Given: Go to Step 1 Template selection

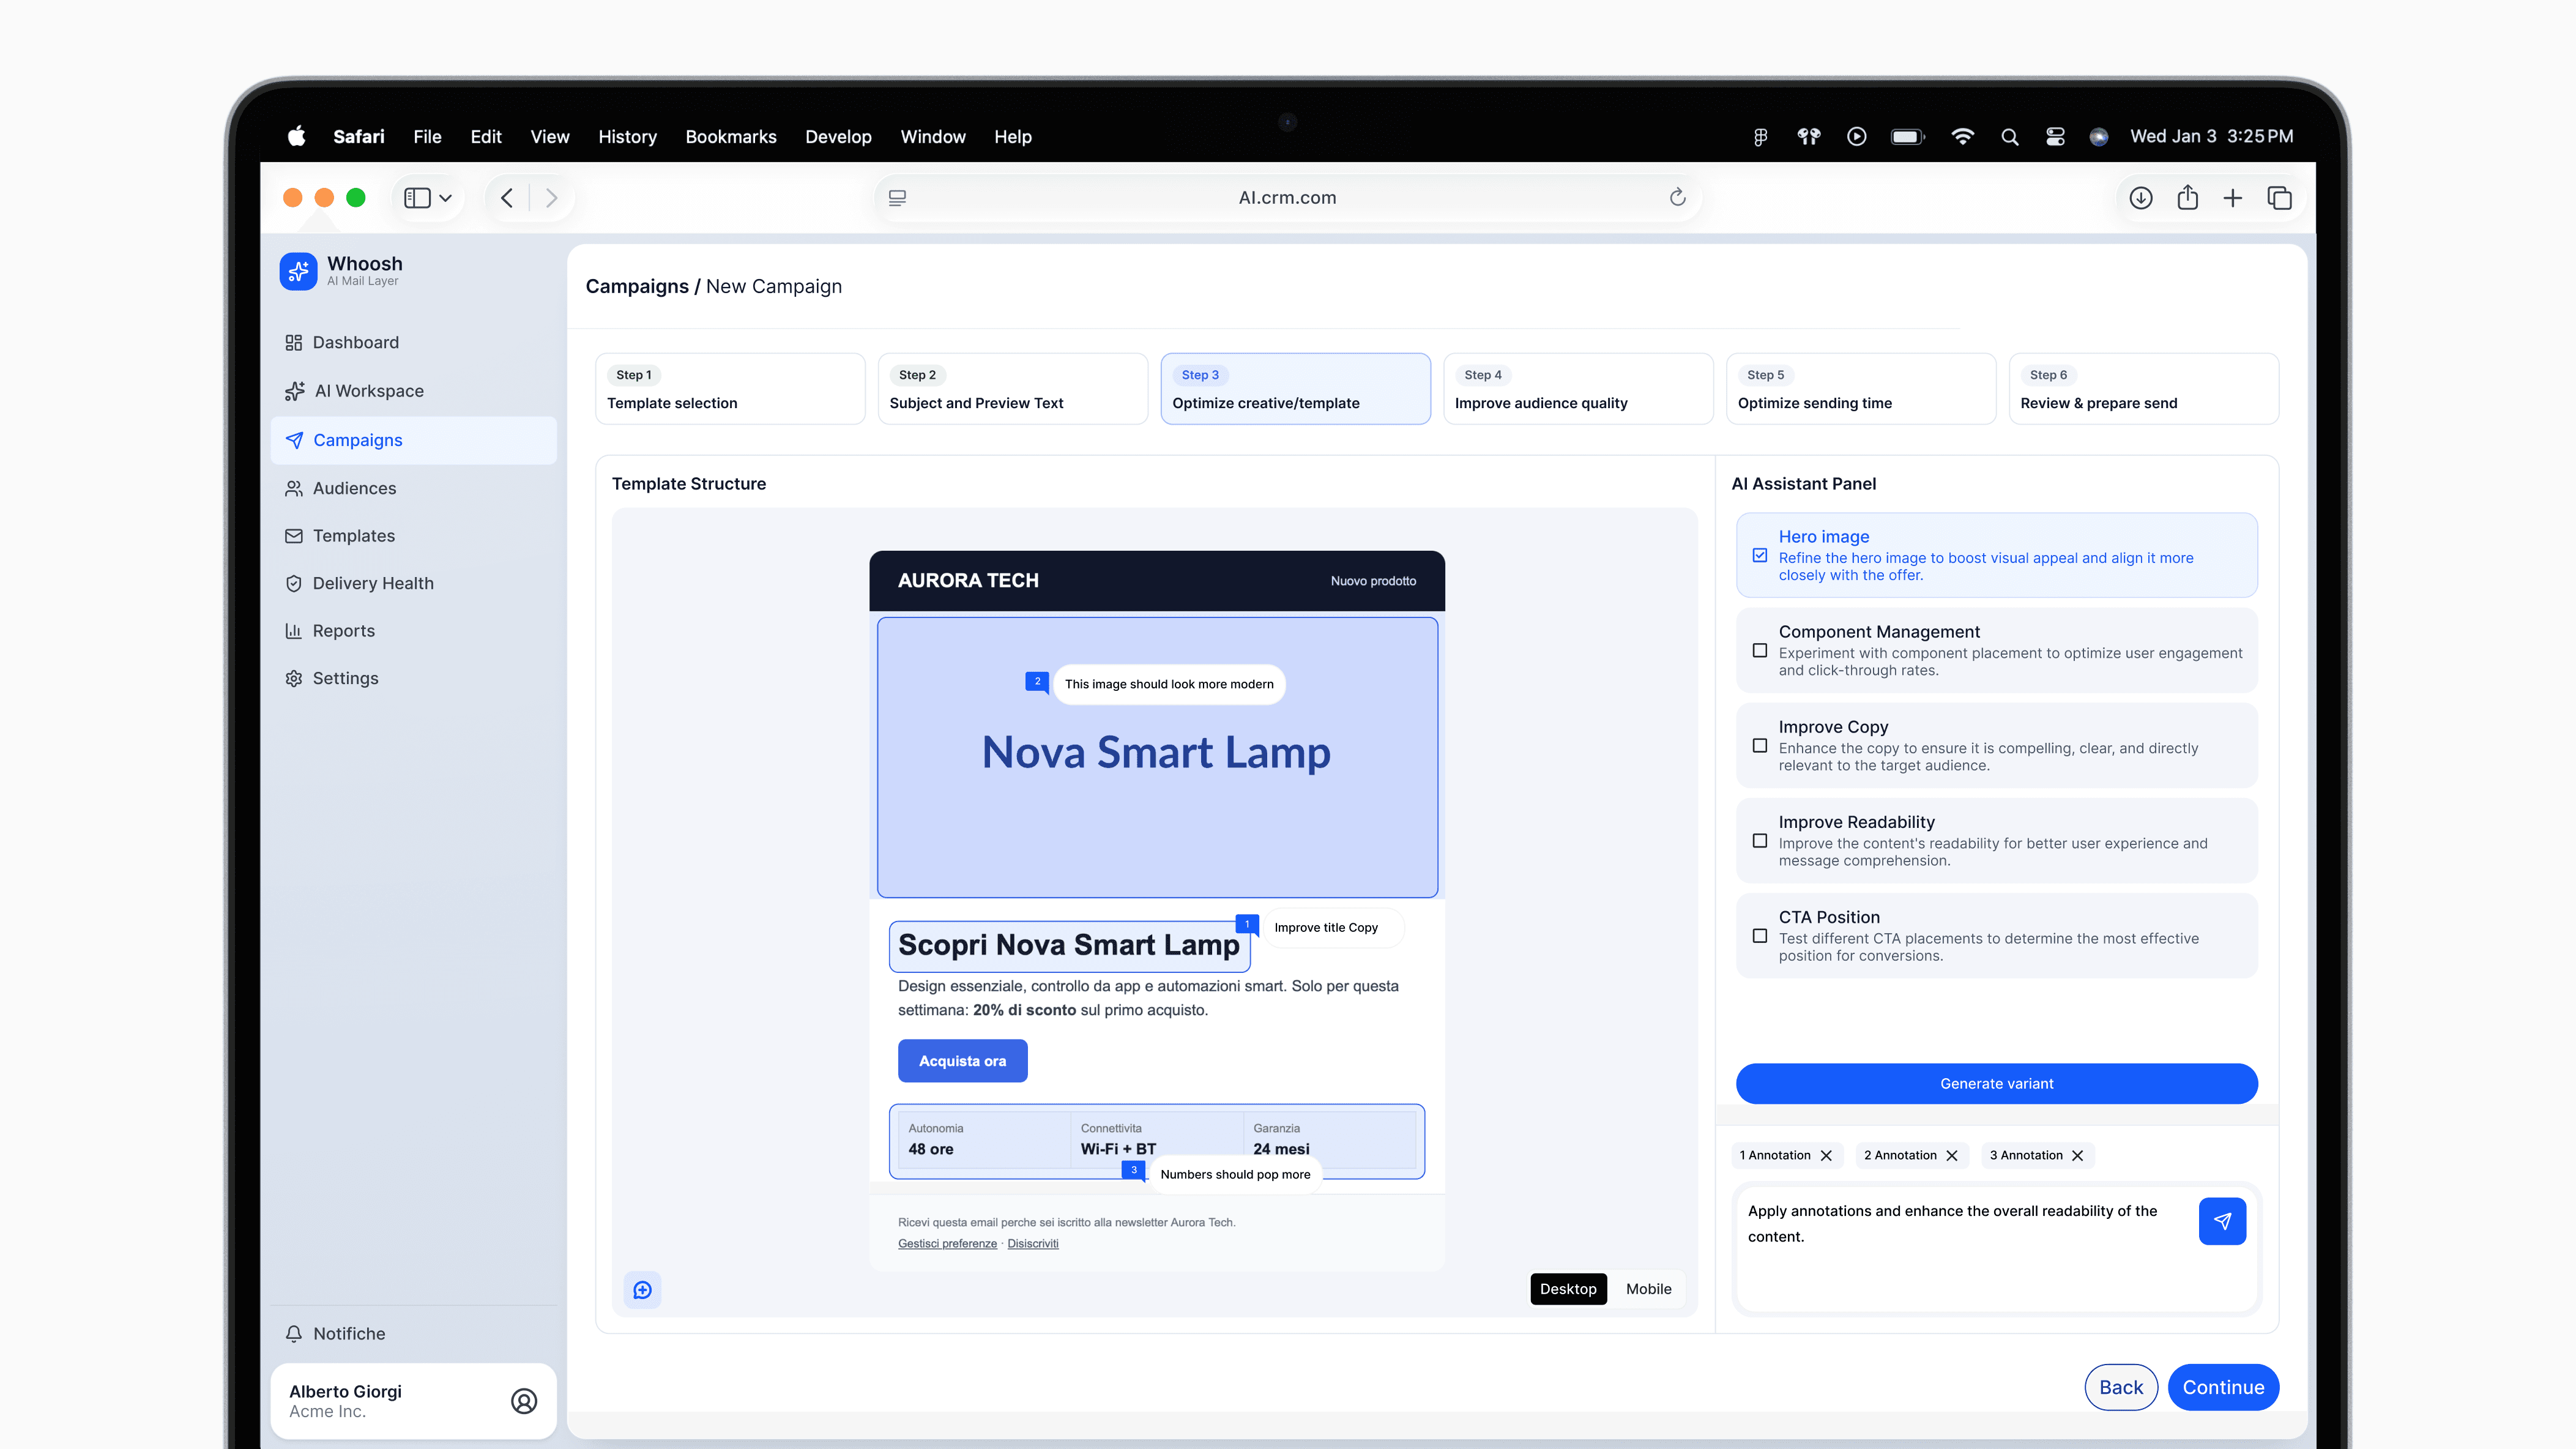Looking at the screenshot, I should 730,389.
